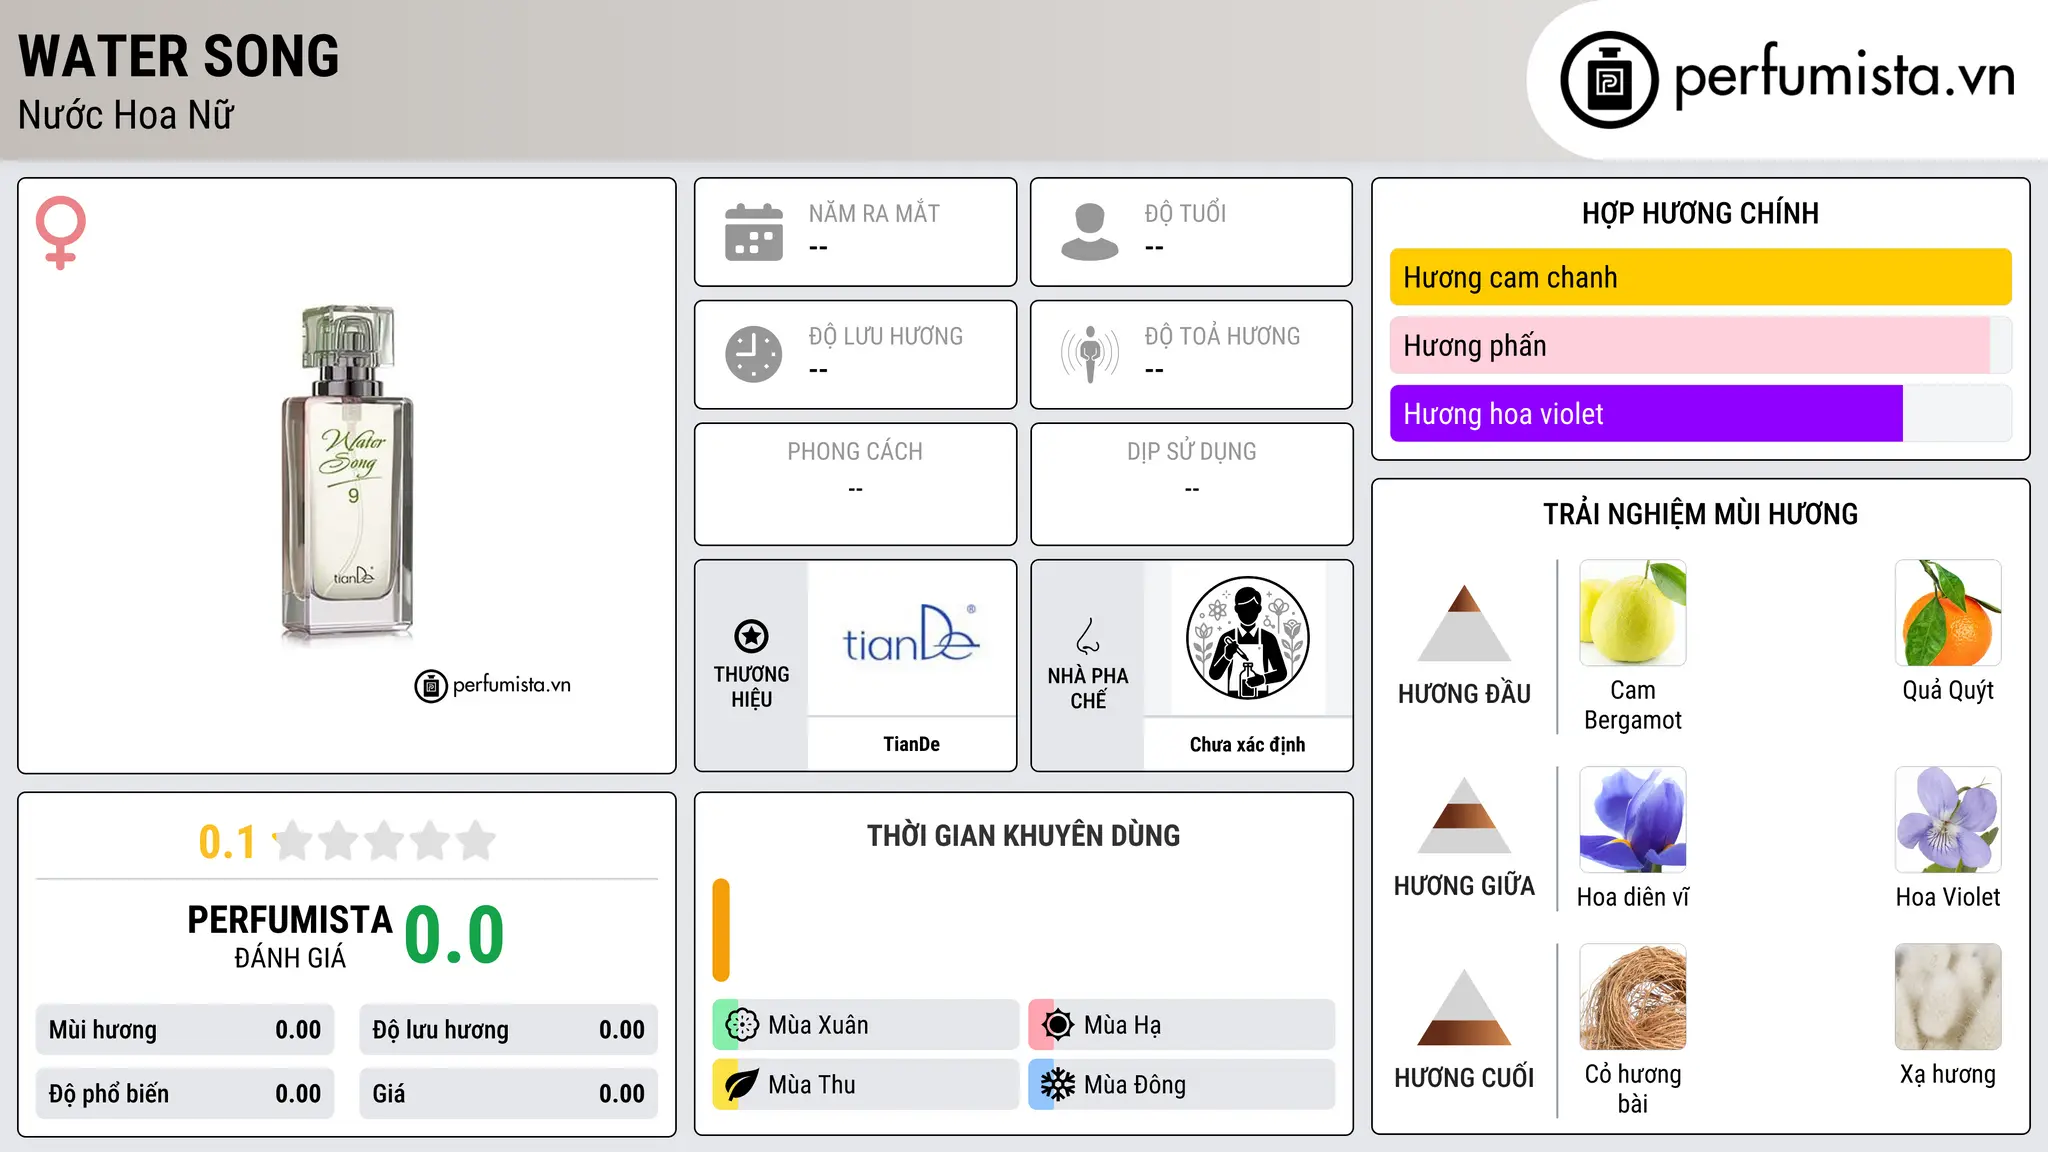
Task: Select the Mùa Xuân season
Action: 865,1025
